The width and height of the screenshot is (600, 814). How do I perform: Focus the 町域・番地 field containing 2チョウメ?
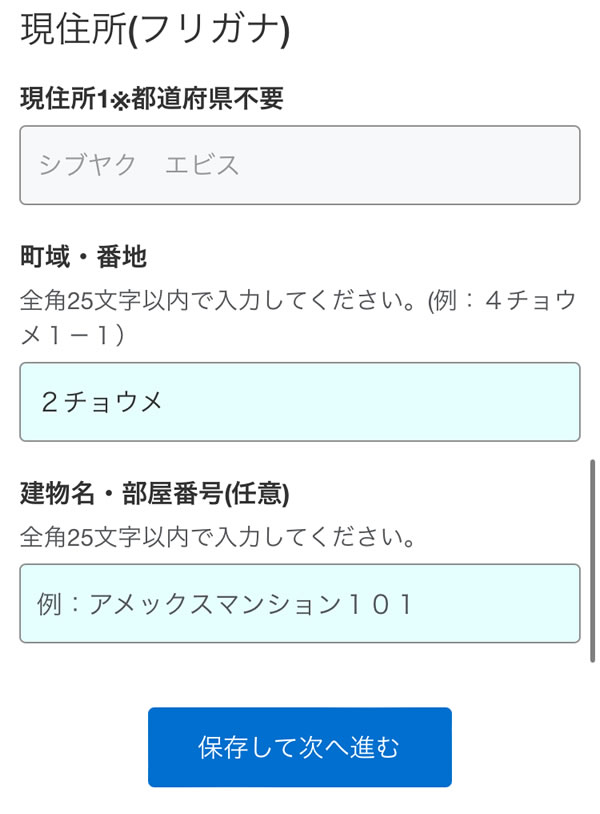click(x=299, y=402)
